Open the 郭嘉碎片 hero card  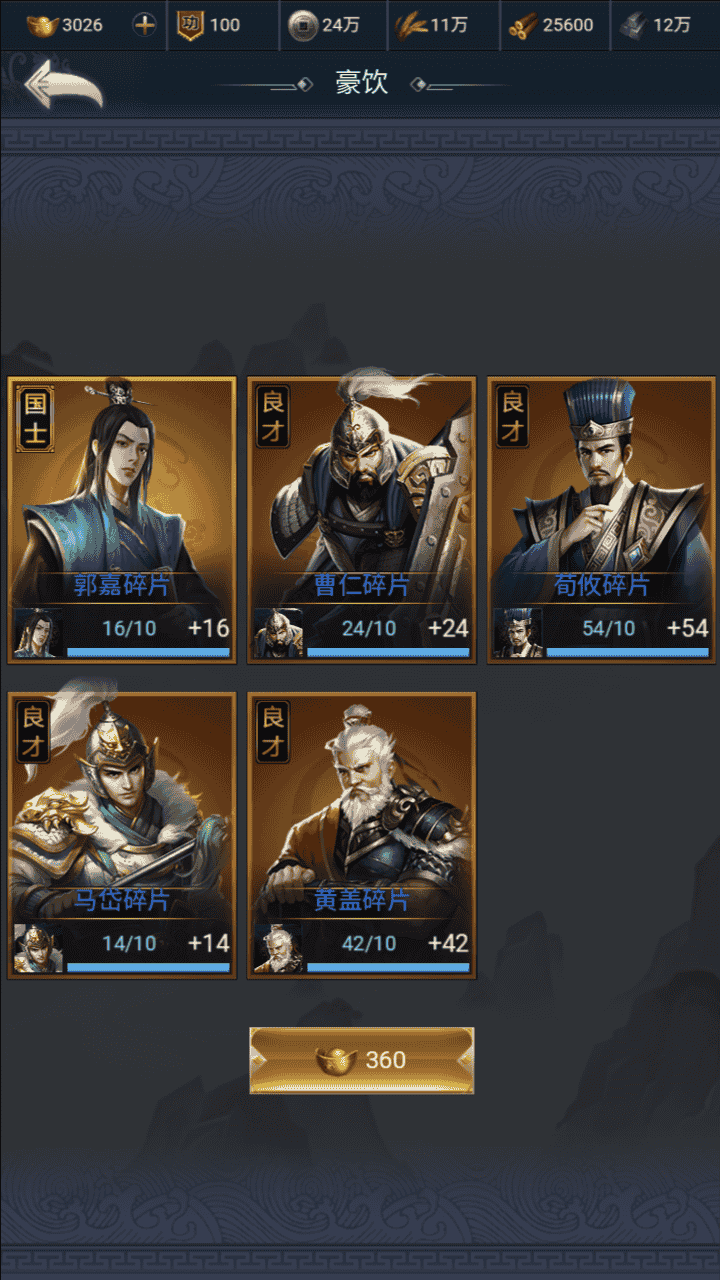pyautogui.click(x=122, y=520)
